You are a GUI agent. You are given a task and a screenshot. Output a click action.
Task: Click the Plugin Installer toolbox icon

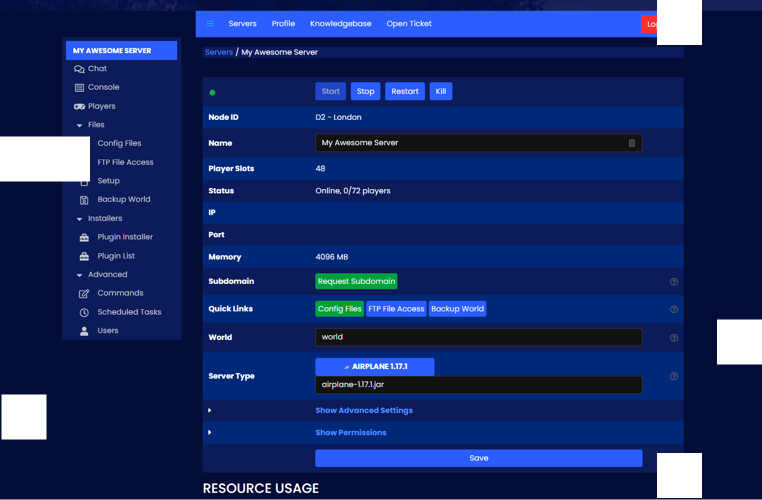[84, 237]
